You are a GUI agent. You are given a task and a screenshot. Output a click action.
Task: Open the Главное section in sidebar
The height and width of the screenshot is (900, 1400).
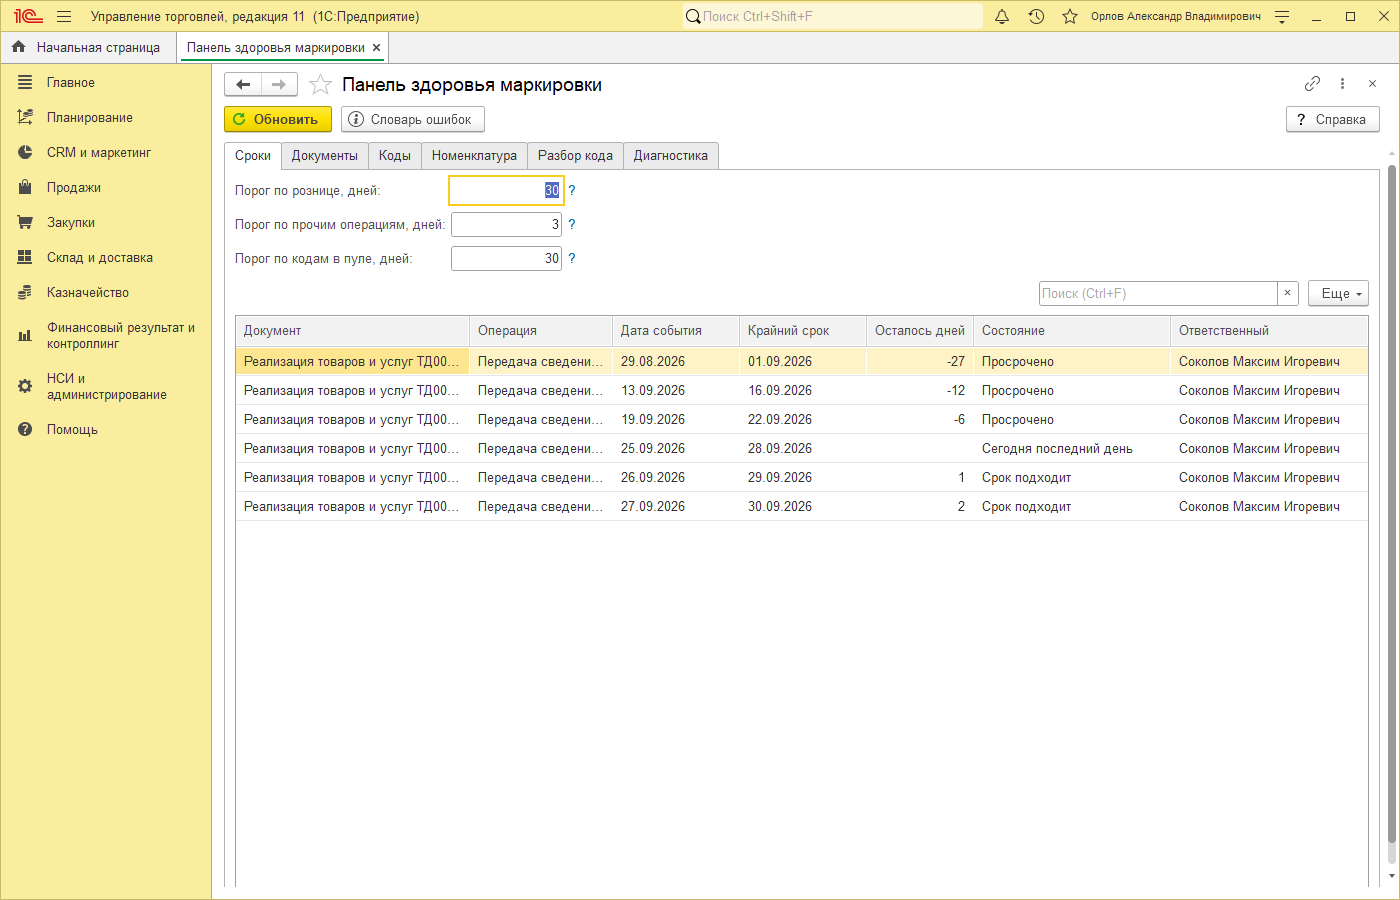[106, 82]
